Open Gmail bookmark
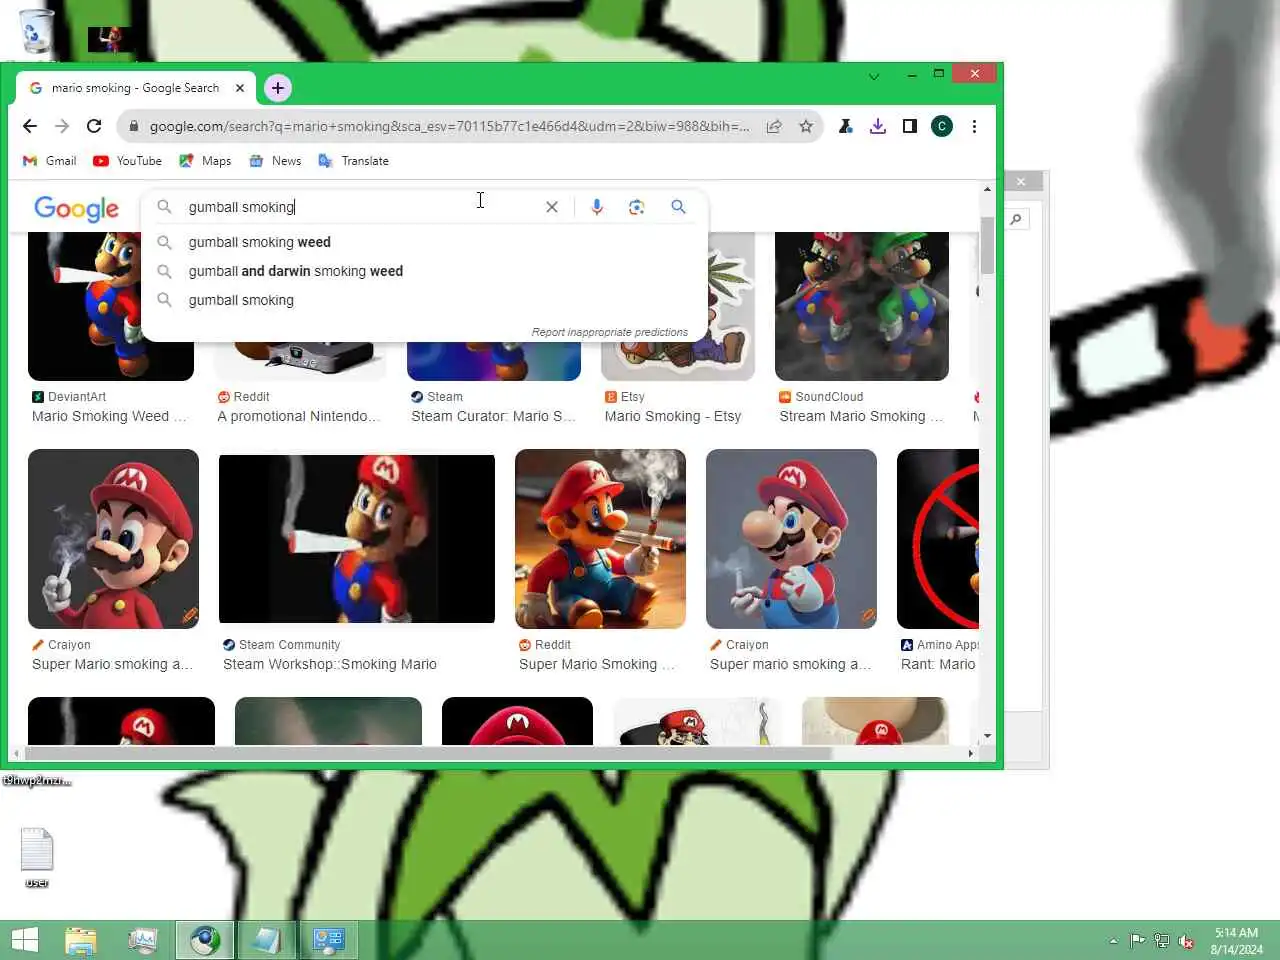 pyautogui.click(x=50, y=161)
